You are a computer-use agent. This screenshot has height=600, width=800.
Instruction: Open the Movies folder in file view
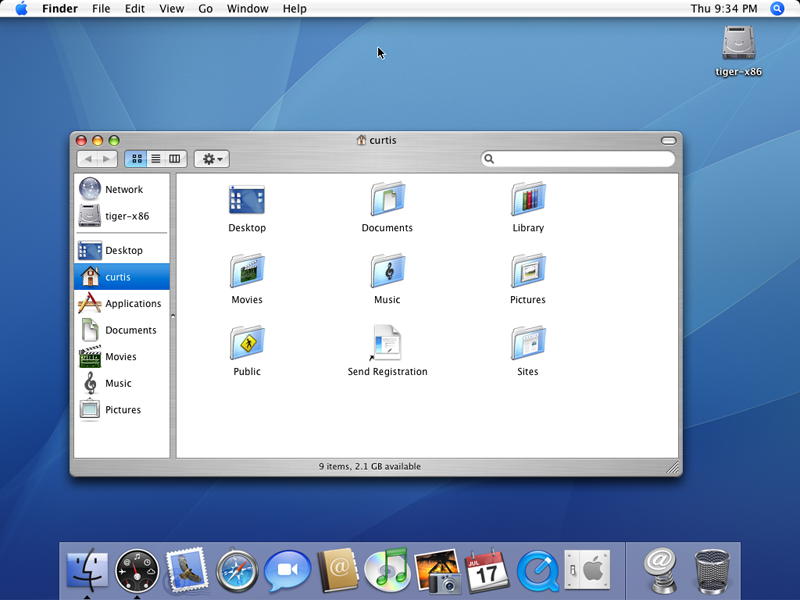pyautogui.click(x=246, y=272)
